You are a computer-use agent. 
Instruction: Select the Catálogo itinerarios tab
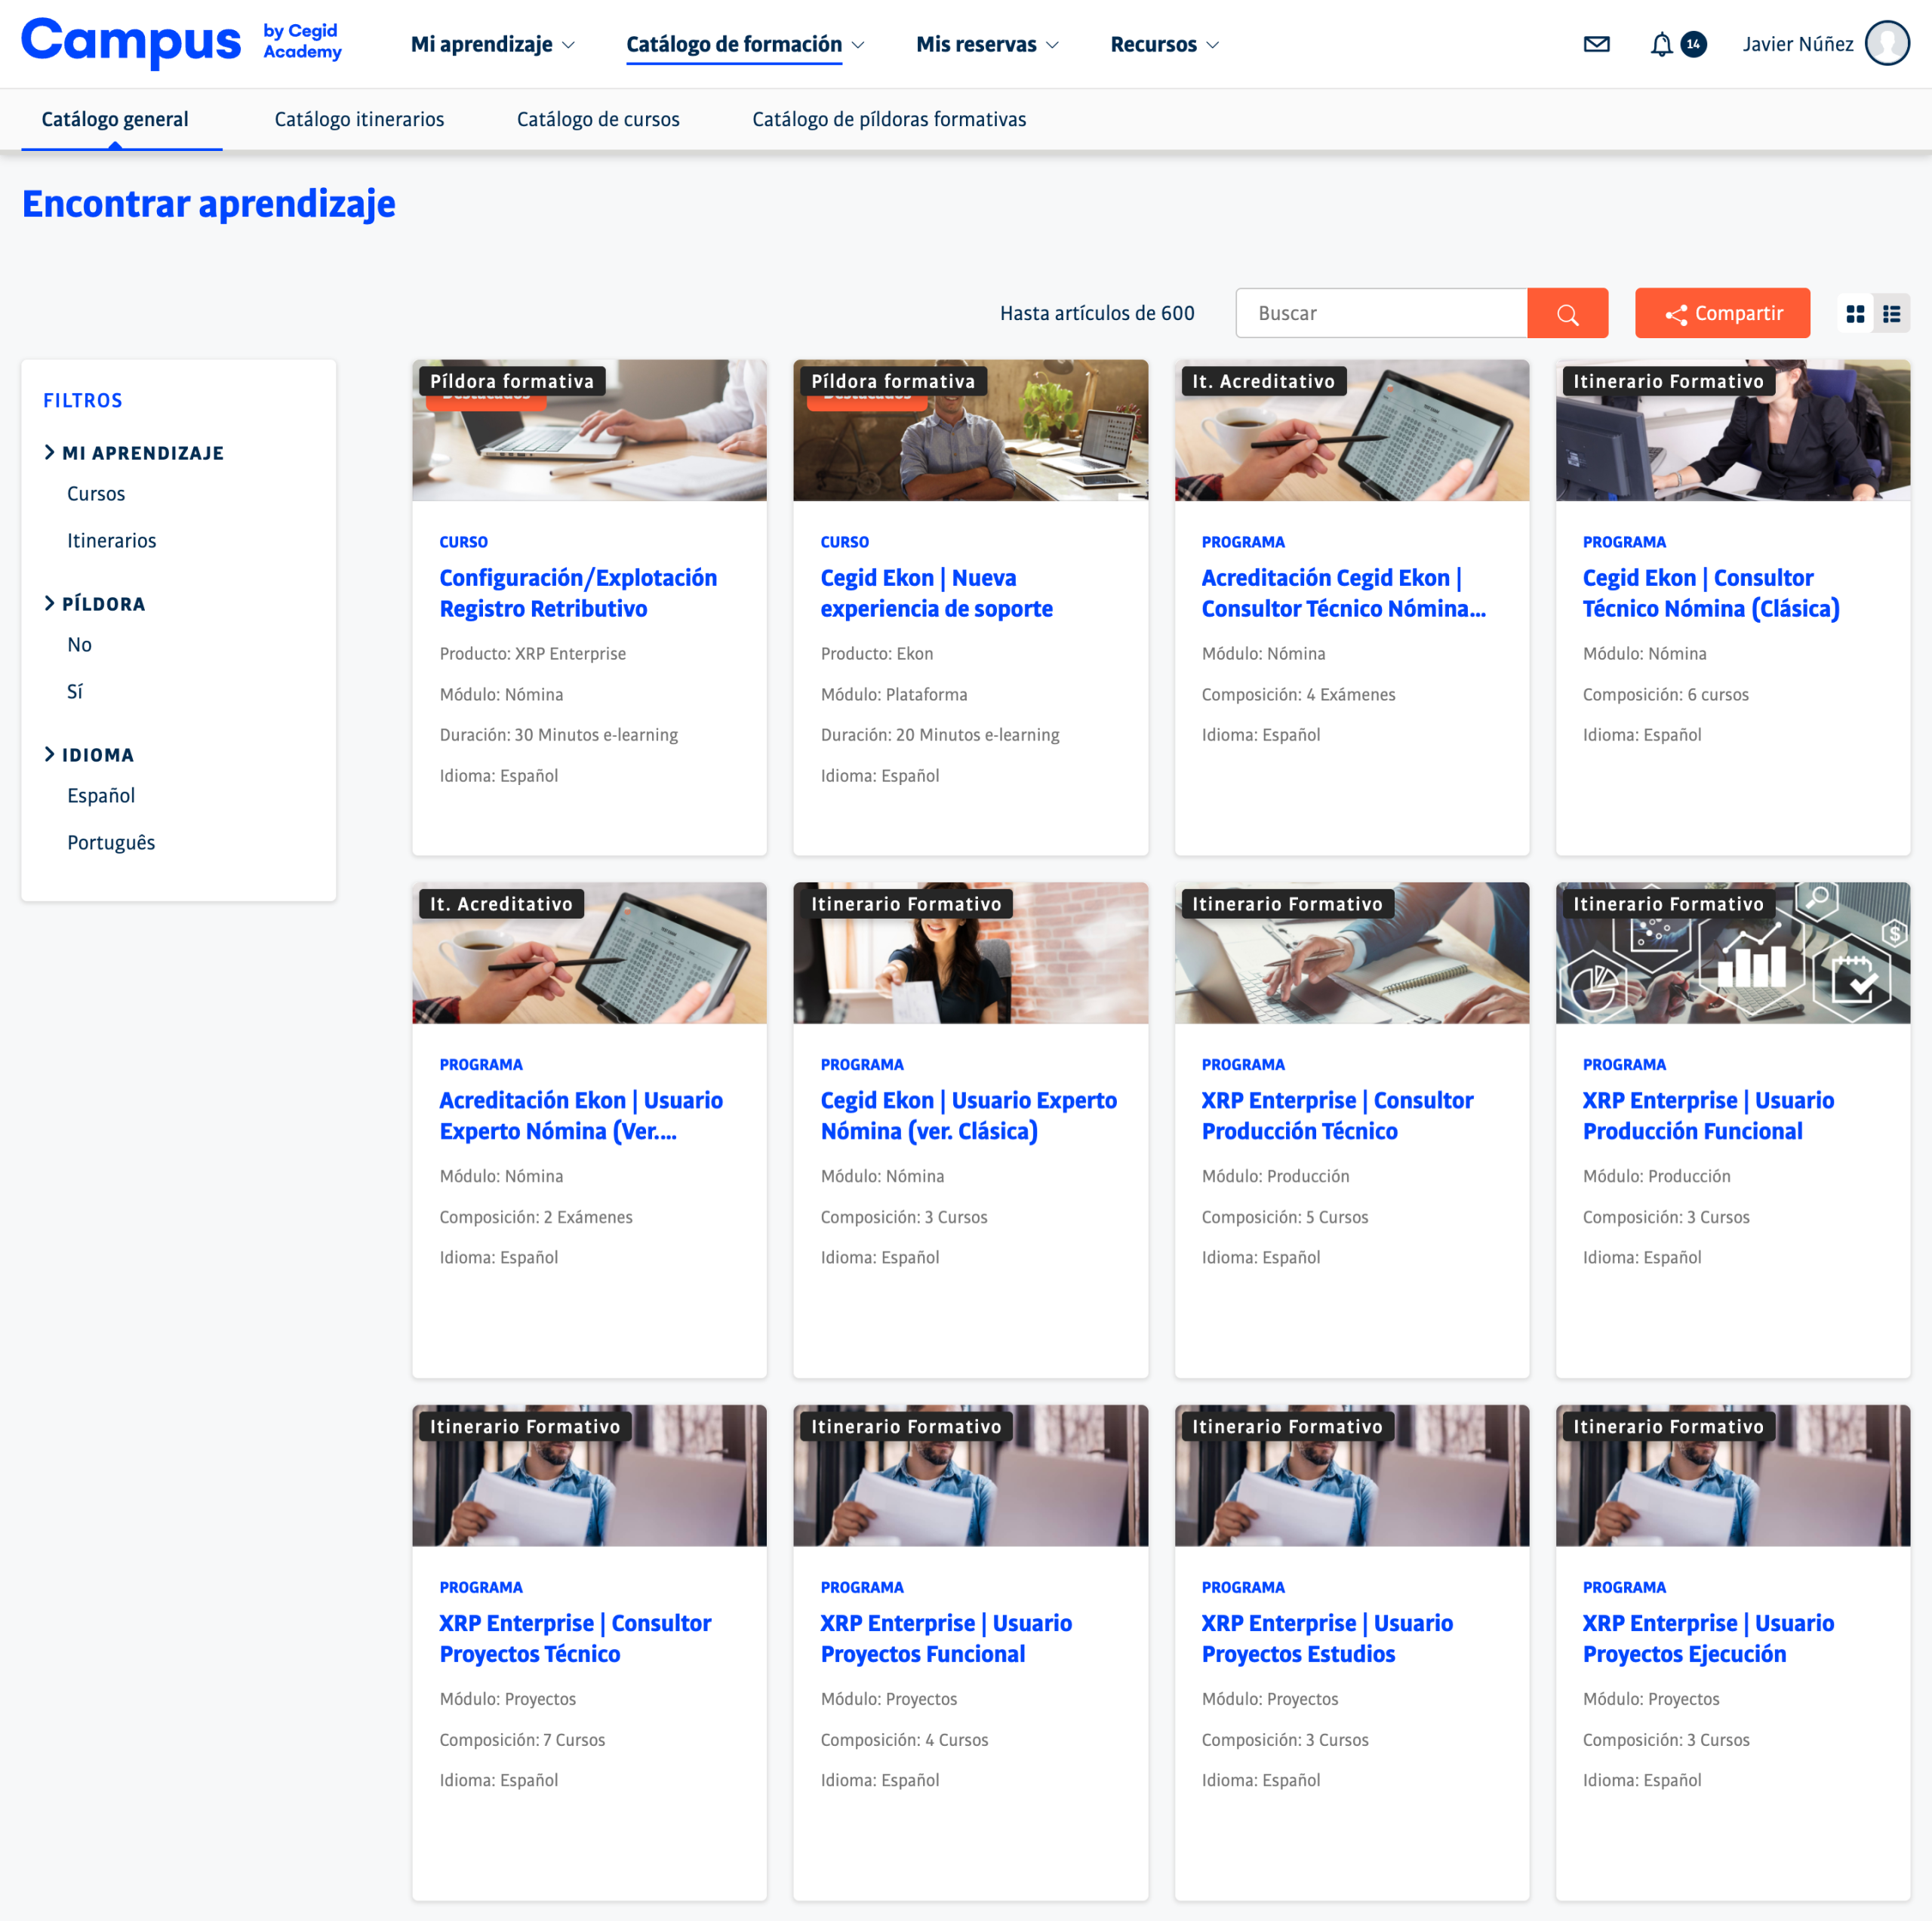pos(359,119)
